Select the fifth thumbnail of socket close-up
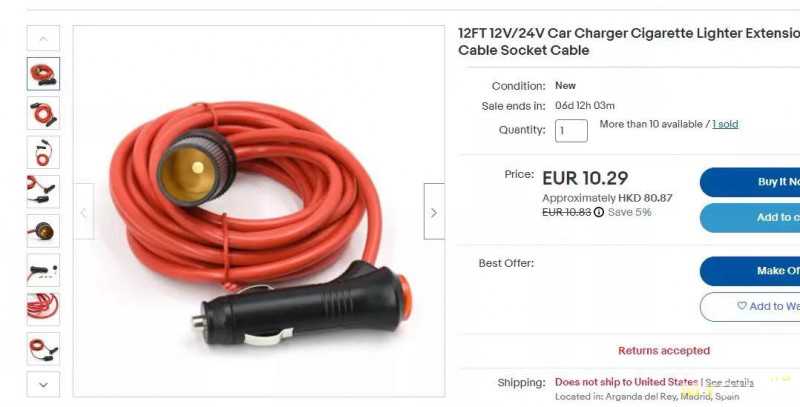 (x=43, y=231)
